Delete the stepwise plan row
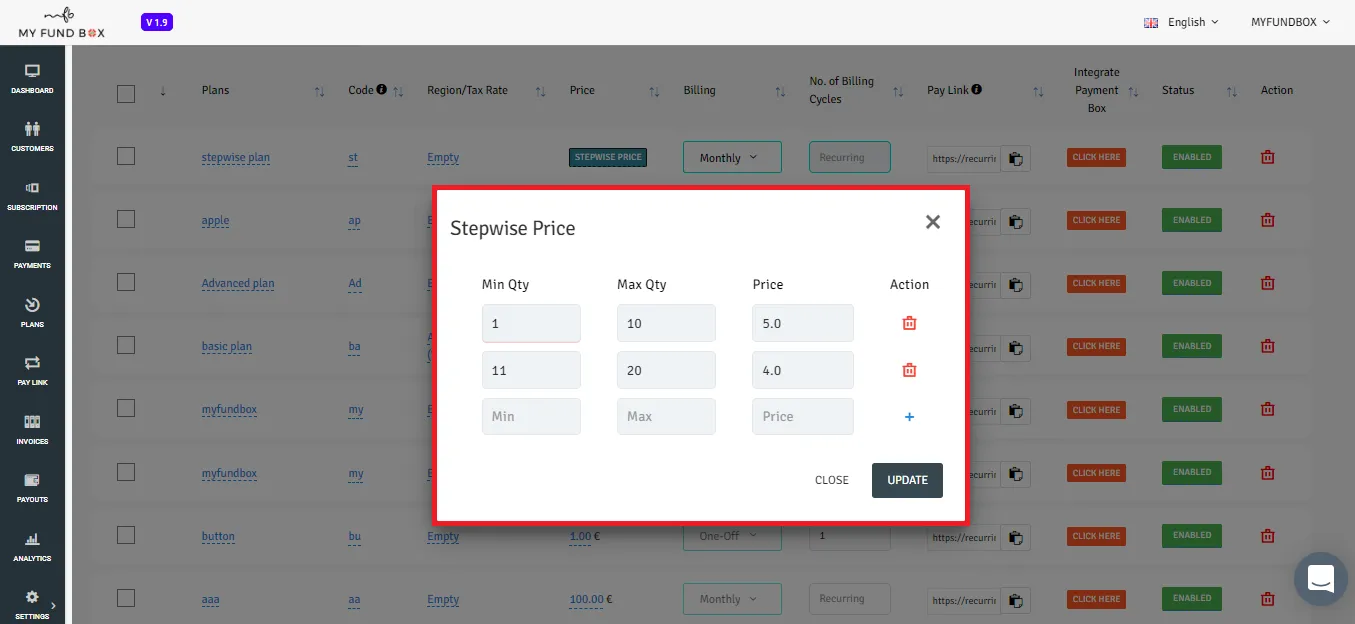1355x624 pixels. tap(1268, 157)
